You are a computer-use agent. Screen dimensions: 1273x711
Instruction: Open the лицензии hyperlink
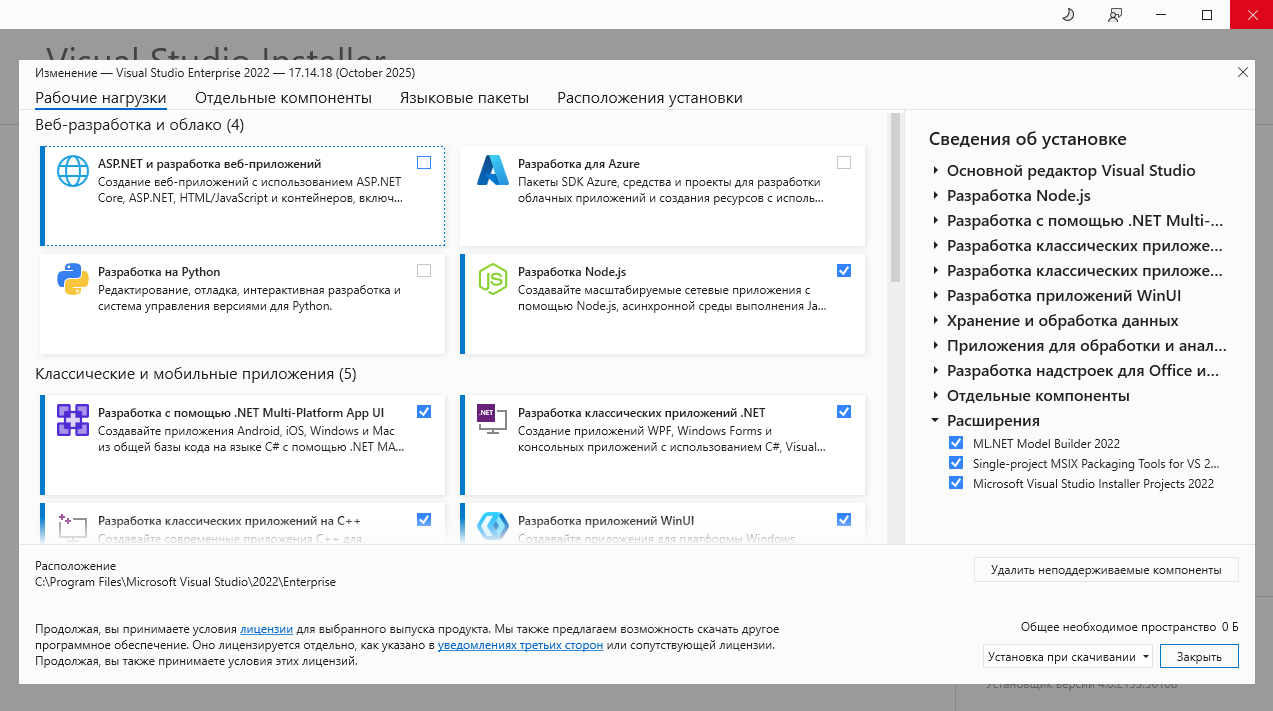click(266, 629)
